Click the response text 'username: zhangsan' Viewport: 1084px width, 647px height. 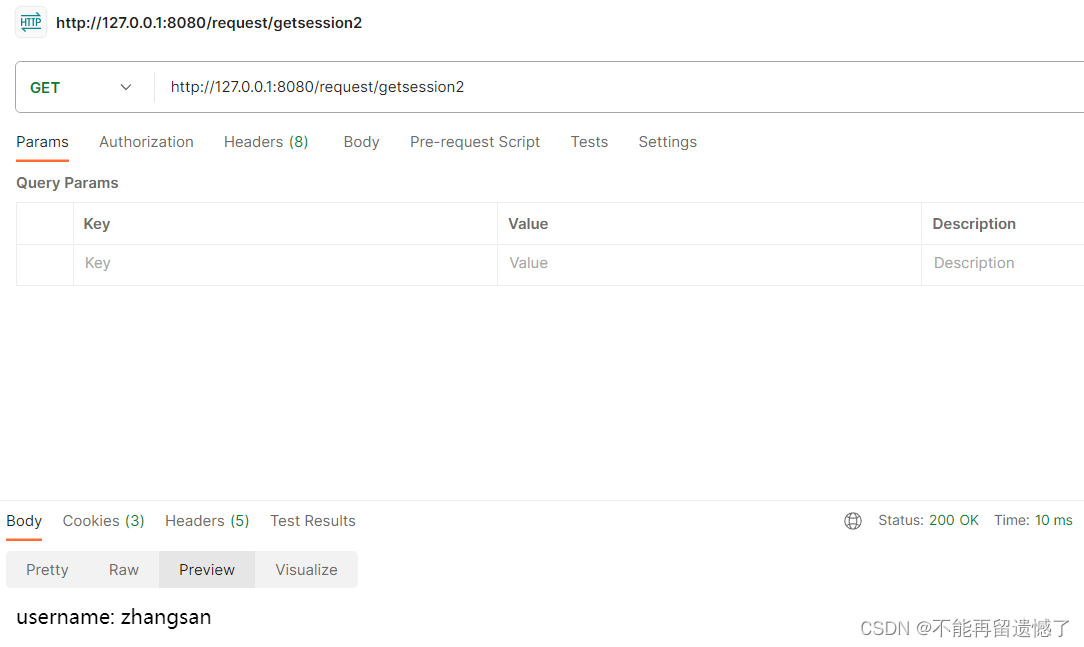pos(114,617)
